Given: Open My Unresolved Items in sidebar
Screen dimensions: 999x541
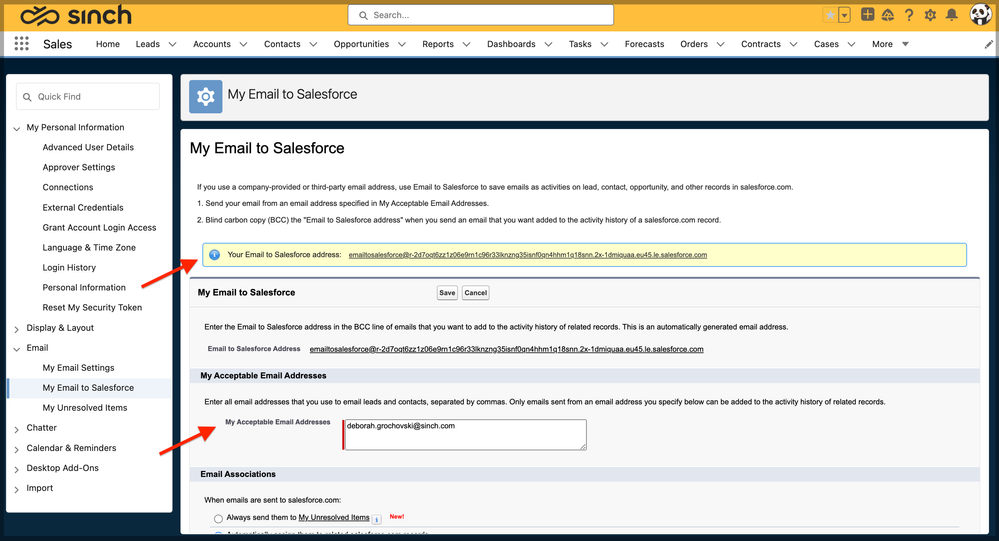Looking at the screenshot, I should 85,408.
